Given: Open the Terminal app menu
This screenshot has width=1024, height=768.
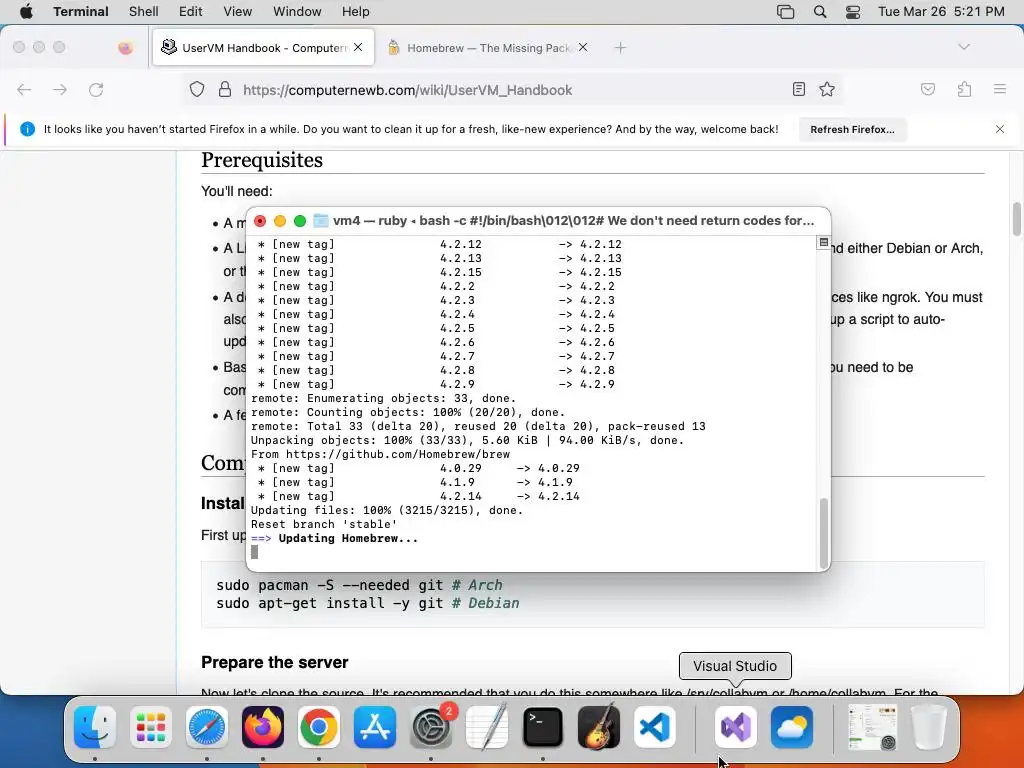Looking at the screenshot, I should click(81, 12).
